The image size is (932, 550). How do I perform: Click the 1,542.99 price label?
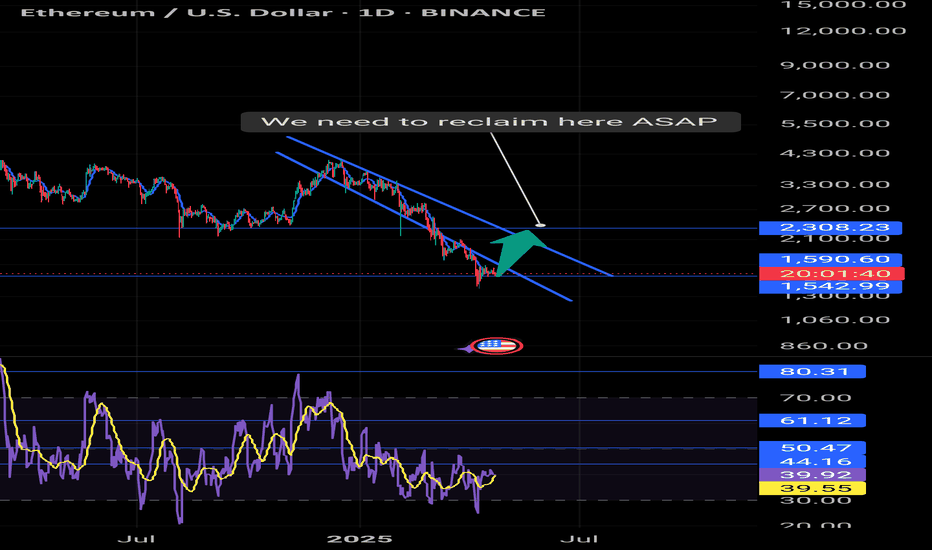(830, 287)
